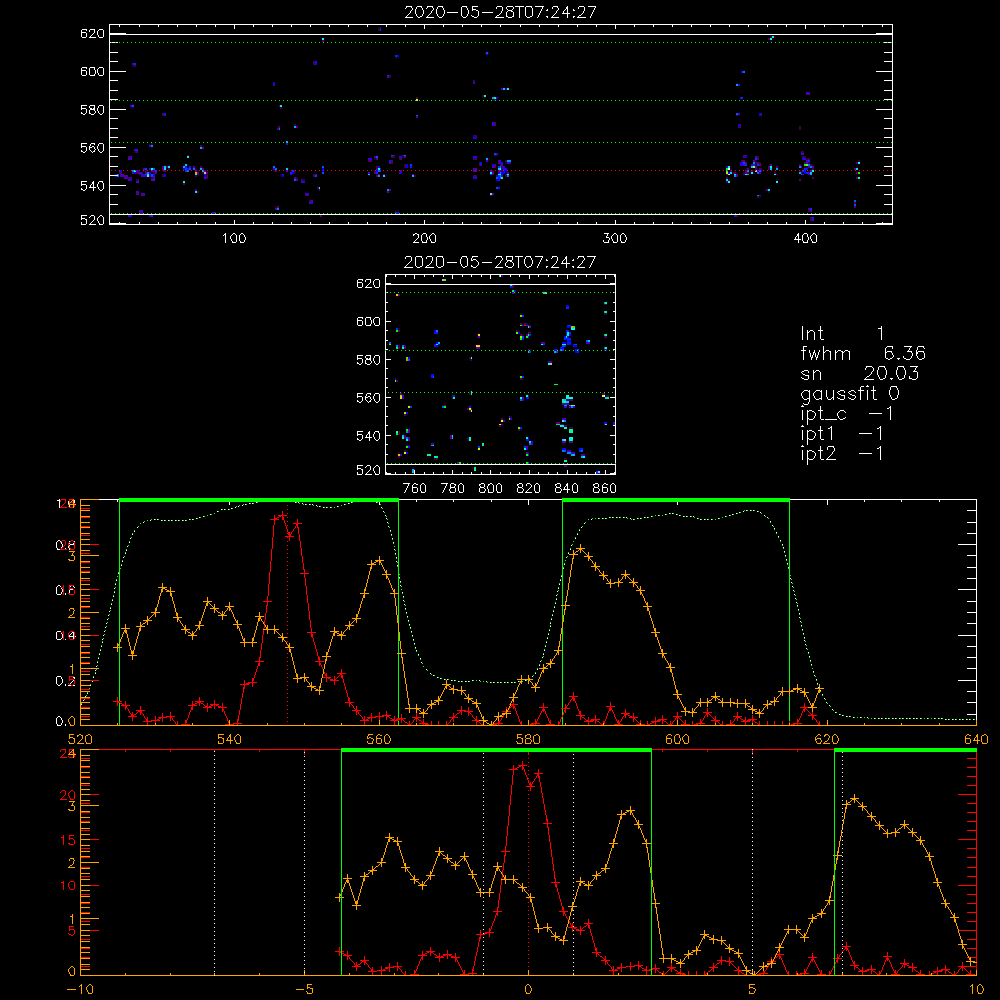
Task: Click the middle plot title 2020-05-28T07:24:27
Action: click(x=500, y=262)
